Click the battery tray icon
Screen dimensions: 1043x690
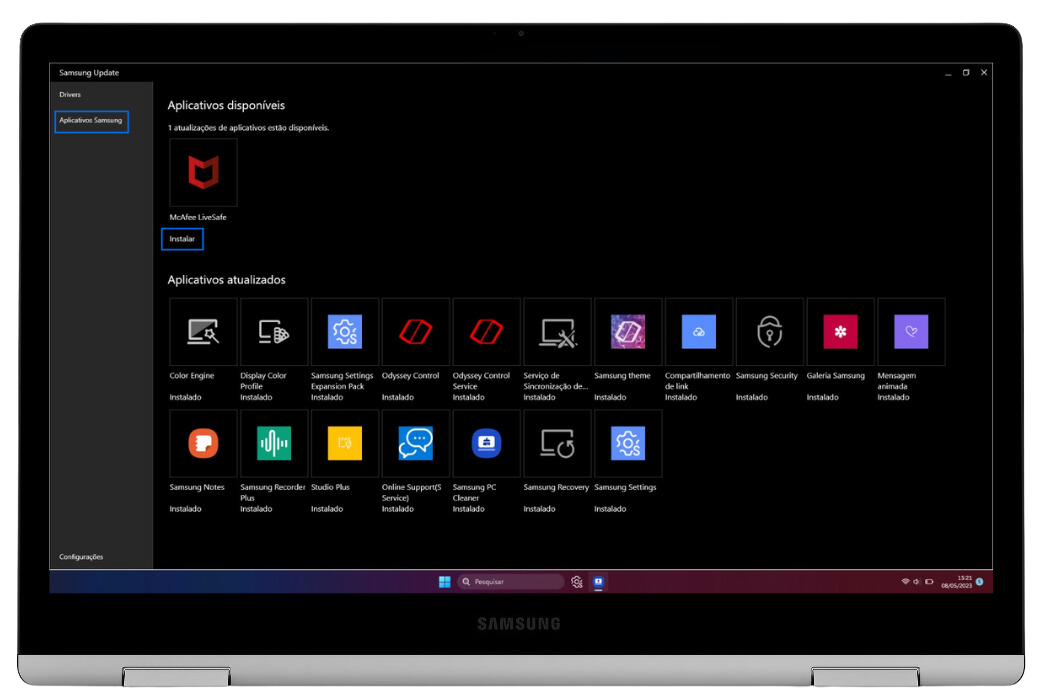coord(929,582)
